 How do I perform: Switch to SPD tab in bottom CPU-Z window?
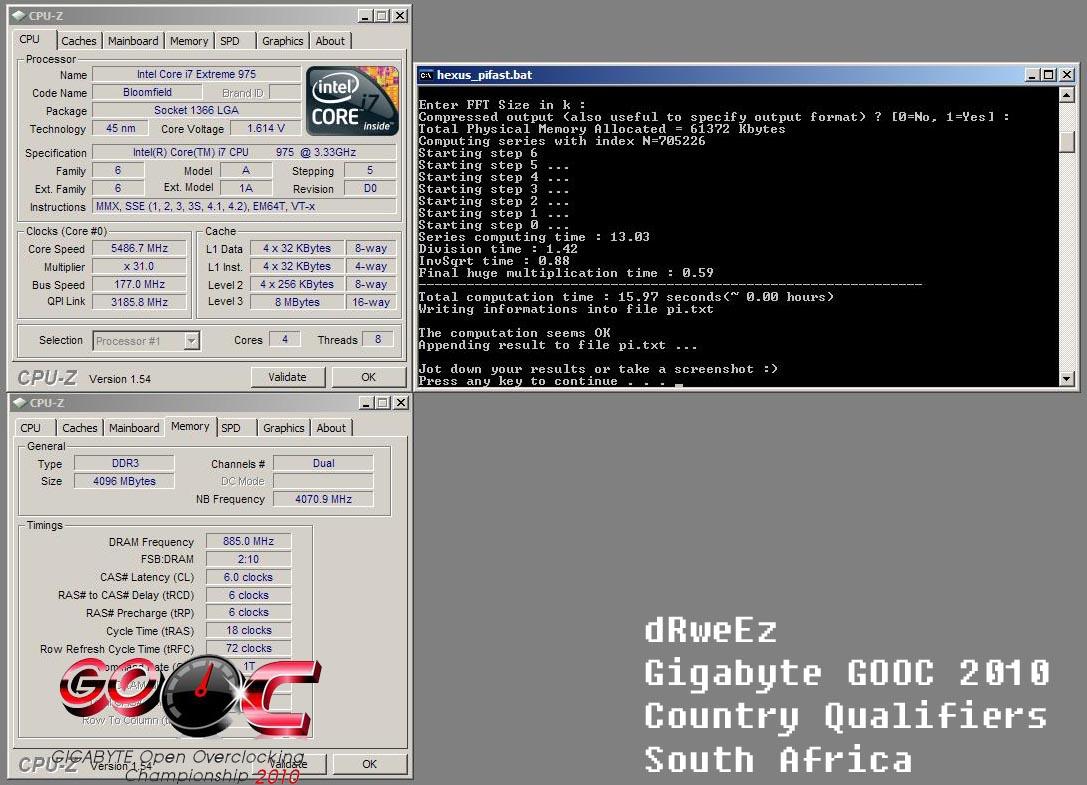pyautogui.click(x=231, y=428)
